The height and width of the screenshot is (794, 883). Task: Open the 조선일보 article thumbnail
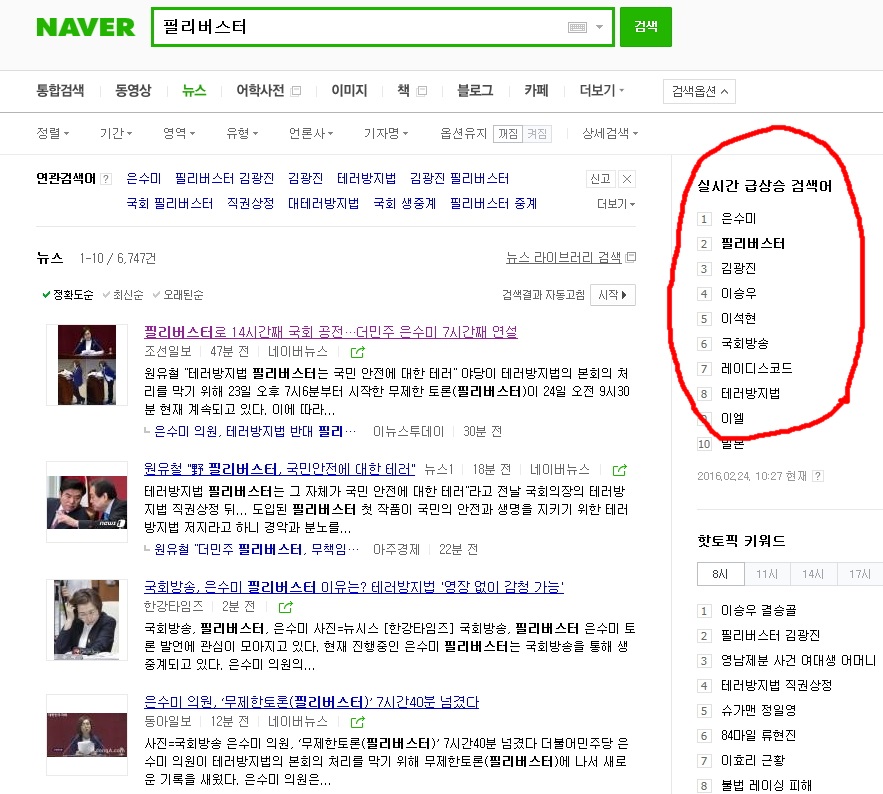pyautogui.click(x=87, y=364)
